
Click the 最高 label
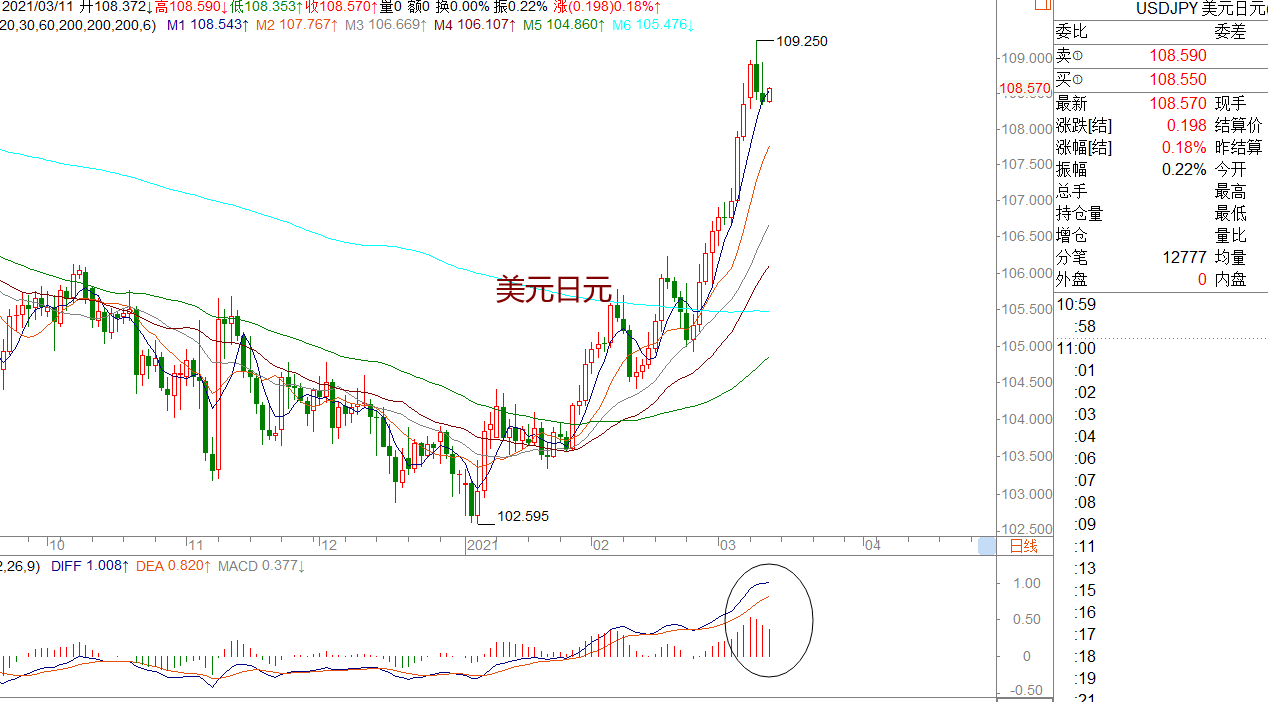(1231, 192)
